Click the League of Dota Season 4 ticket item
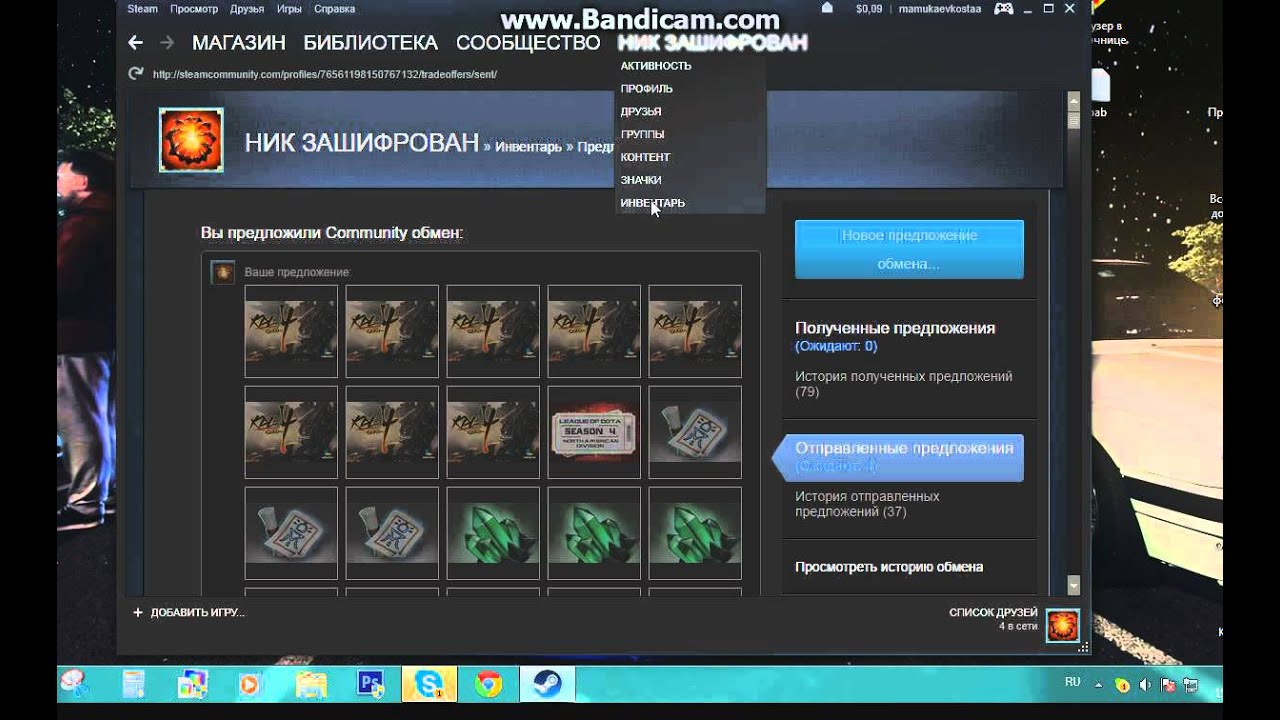The image size is (1280, 720). pos(594,432)
